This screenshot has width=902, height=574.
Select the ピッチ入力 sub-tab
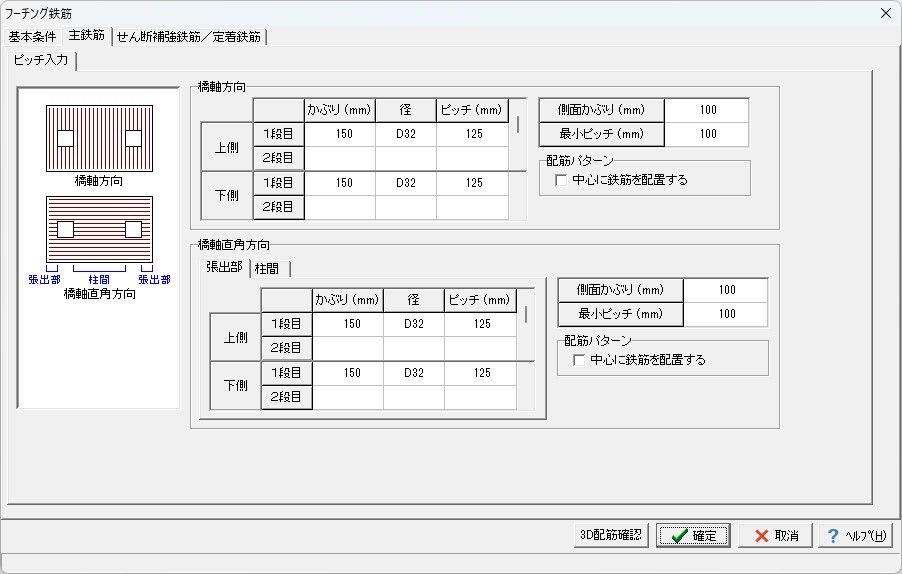[x=41, y=60]
